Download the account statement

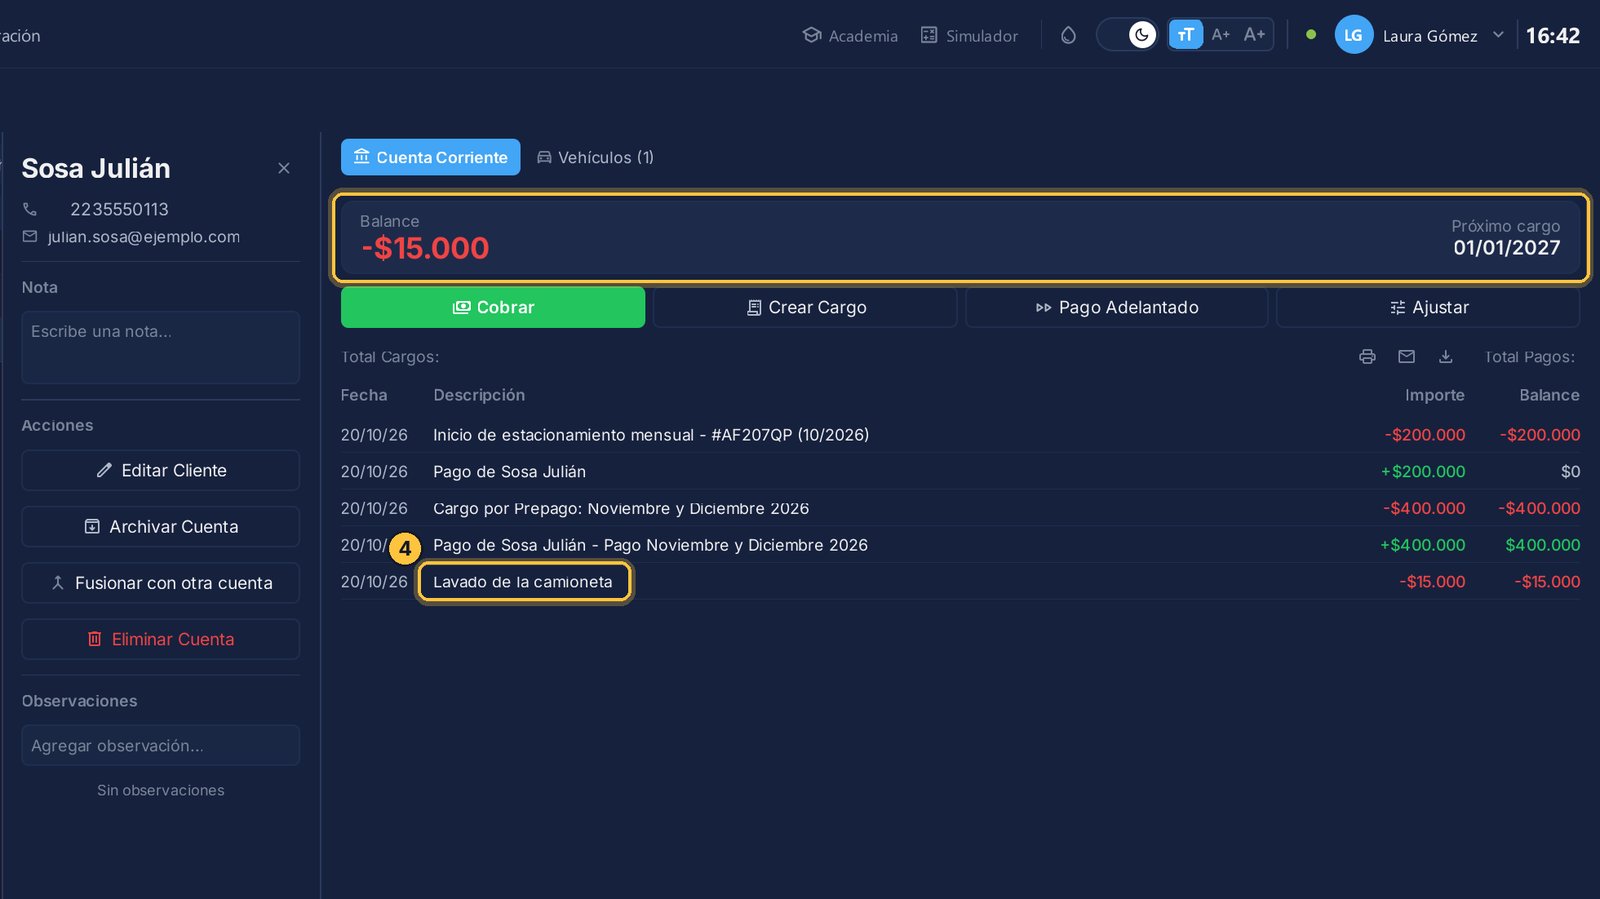click(x=1445, y=357)
